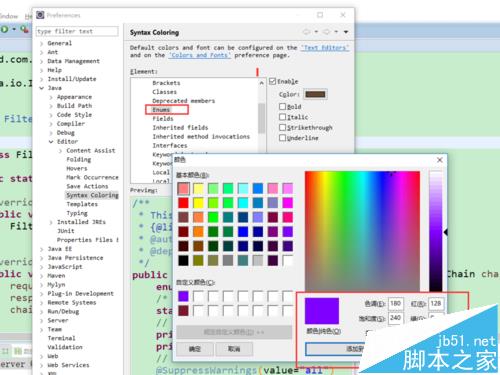Select Save Actions in the tree
500x375 pixels.
87,186
